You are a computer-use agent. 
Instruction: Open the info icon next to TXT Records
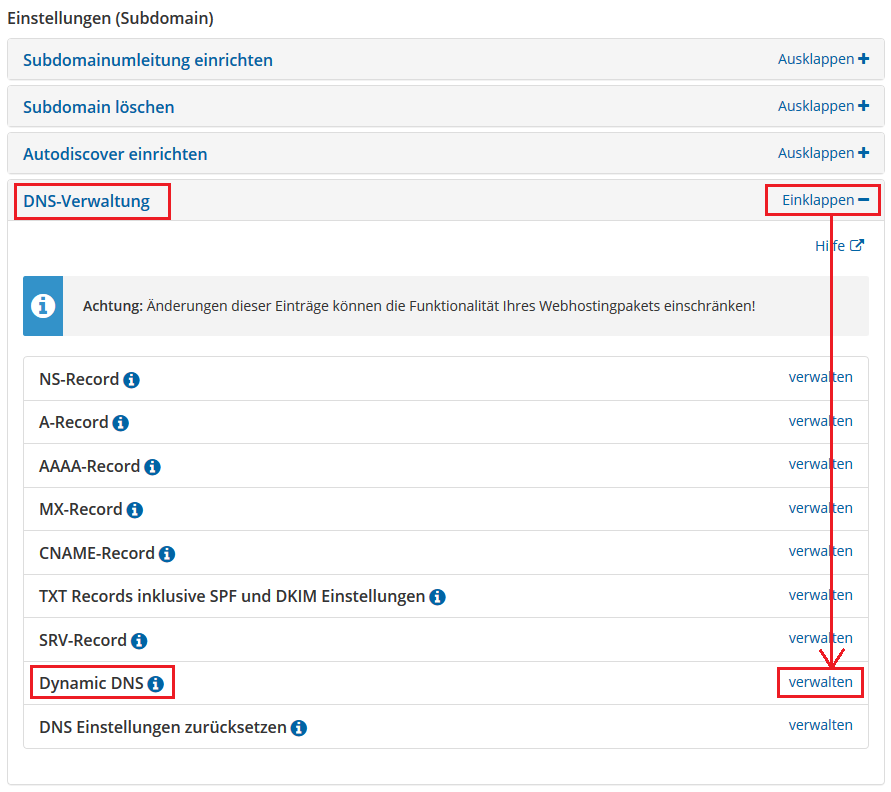tap(438, 597)
